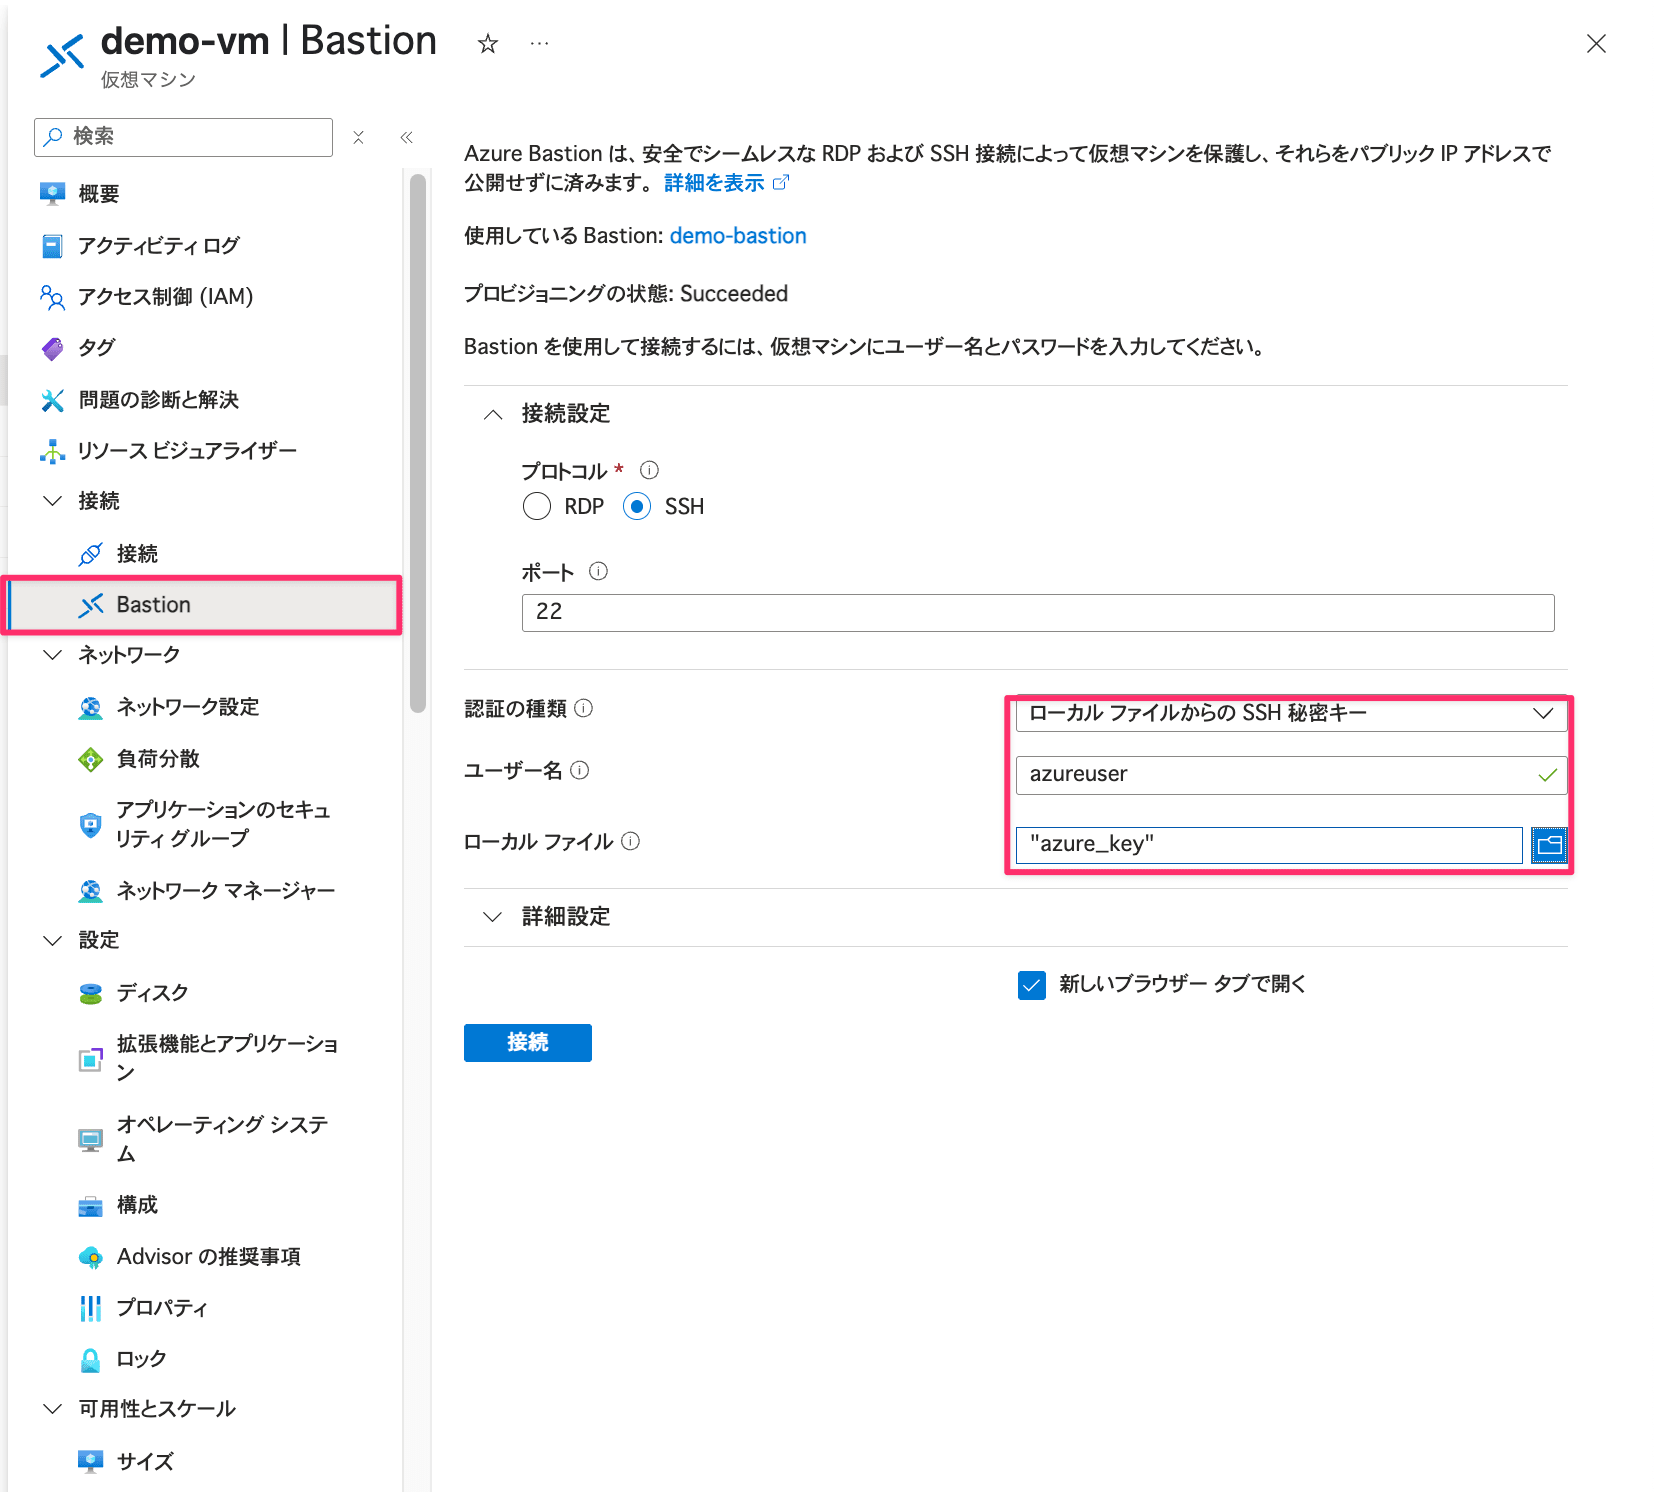Show info tooltip for ポート
The height and width of the screenshot is (1492, 1654).
click(598, 571)
